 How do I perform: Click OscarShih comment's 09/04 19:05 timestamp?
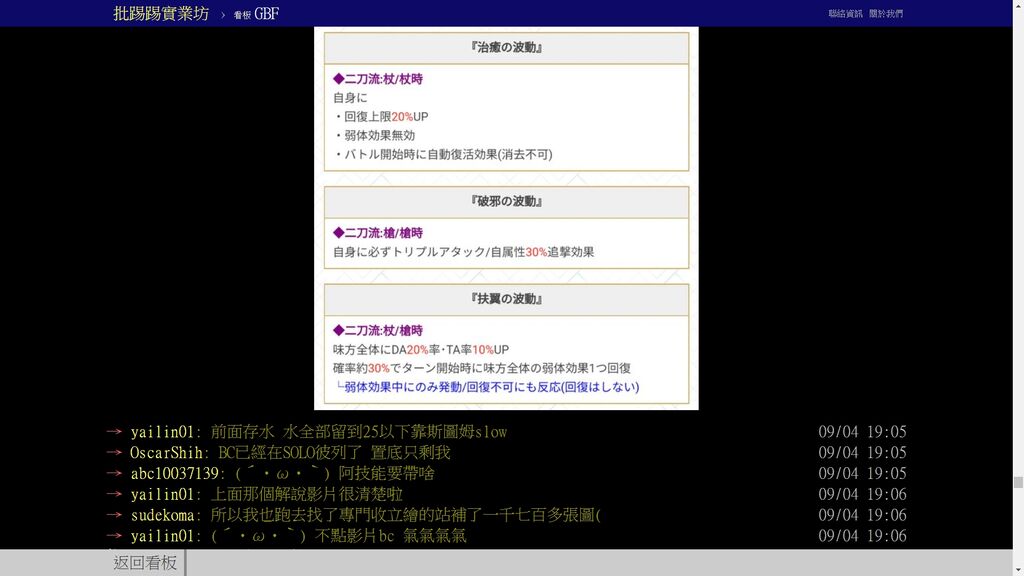tap(862, 453)
